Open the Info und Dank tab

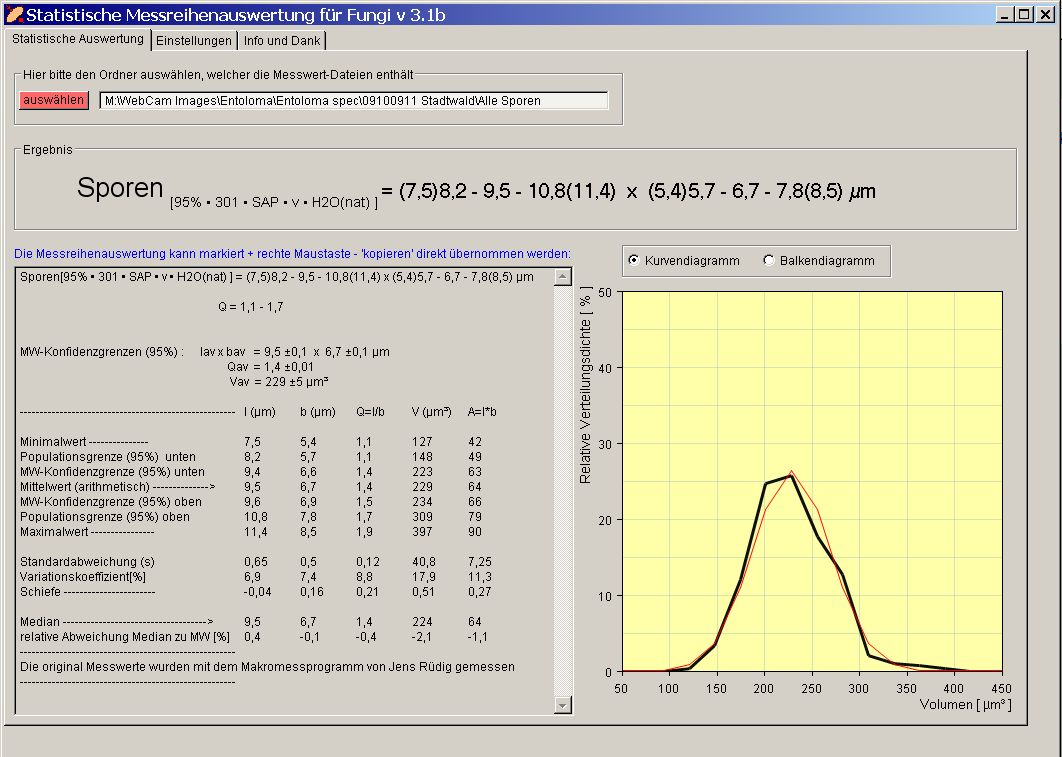point(282,40)
